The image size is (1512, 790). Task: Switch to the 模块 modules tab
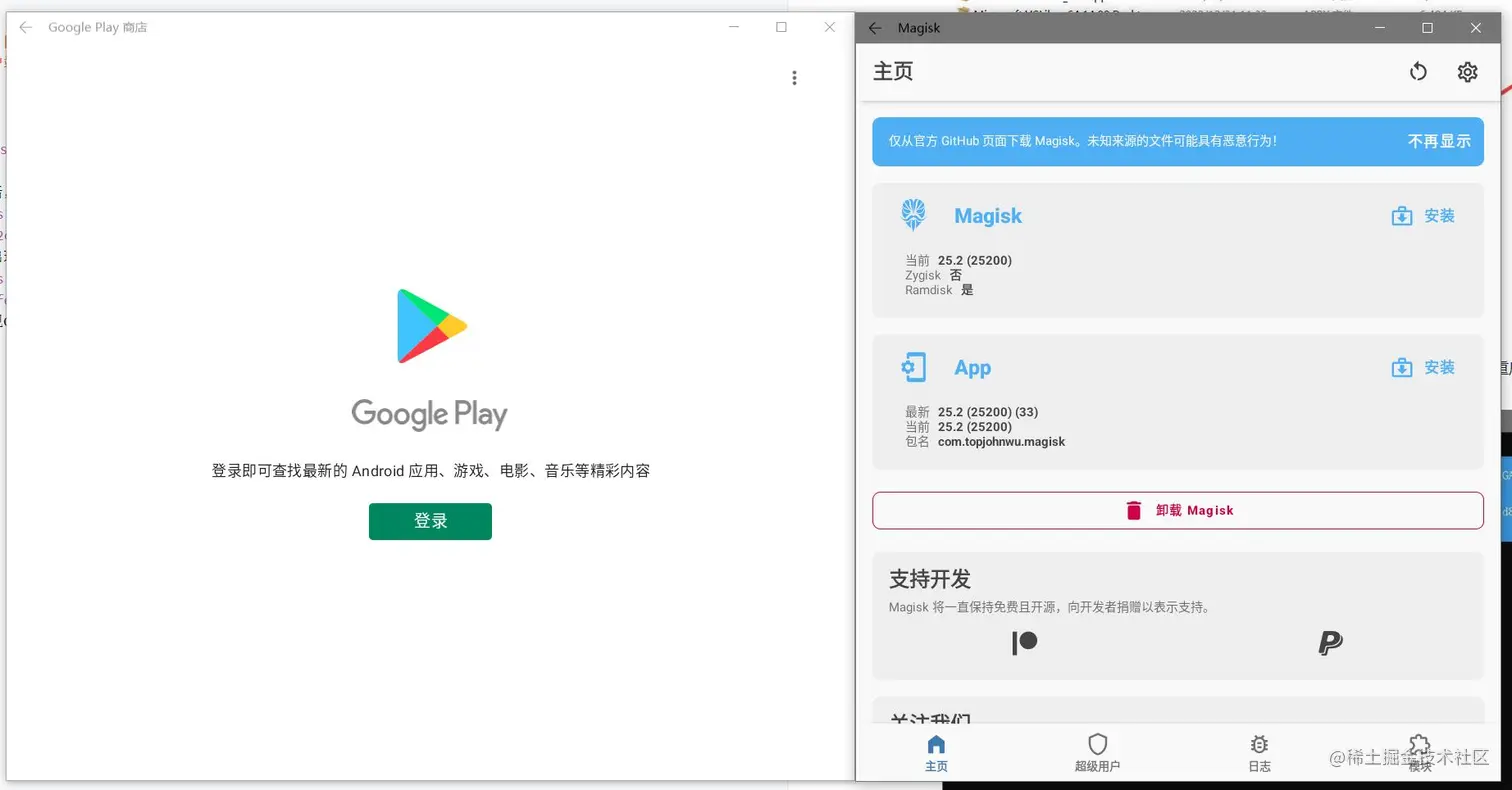[1420, 754]
